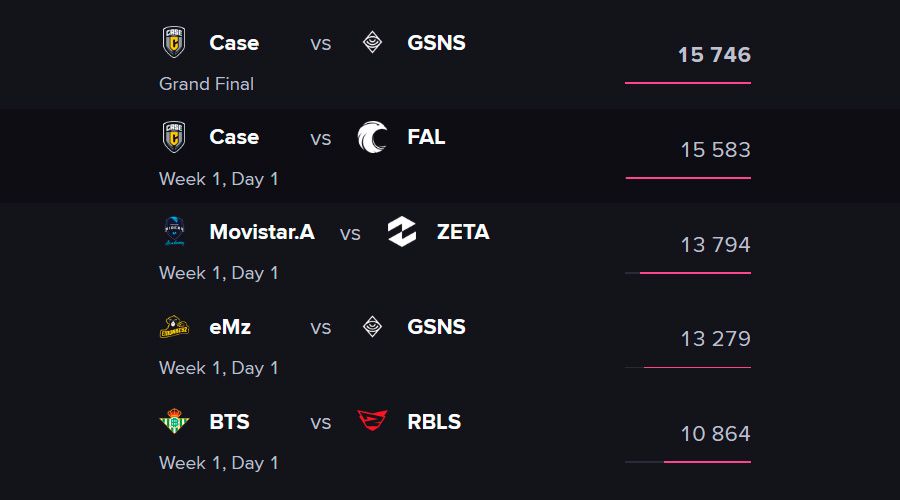The height and width of the screenshot is (500, 900).
Task: Click the ZETA team logo
Action: tap(402, 231)
